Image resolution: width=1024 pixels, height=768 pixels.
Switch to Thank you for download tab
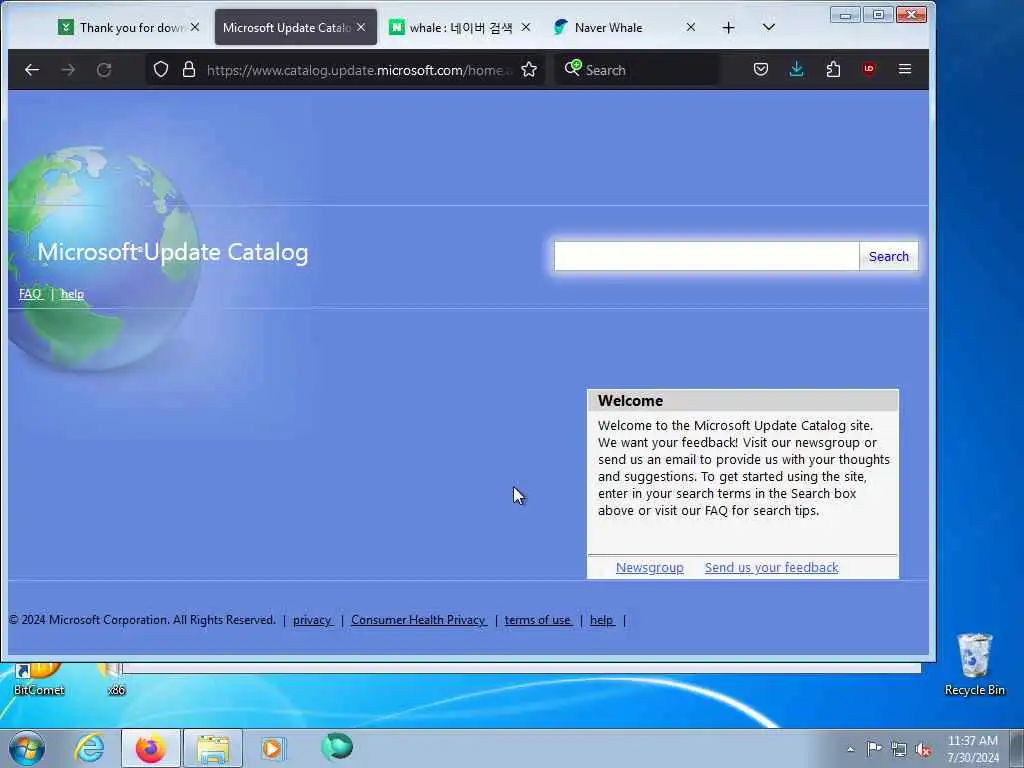[129, 27]
